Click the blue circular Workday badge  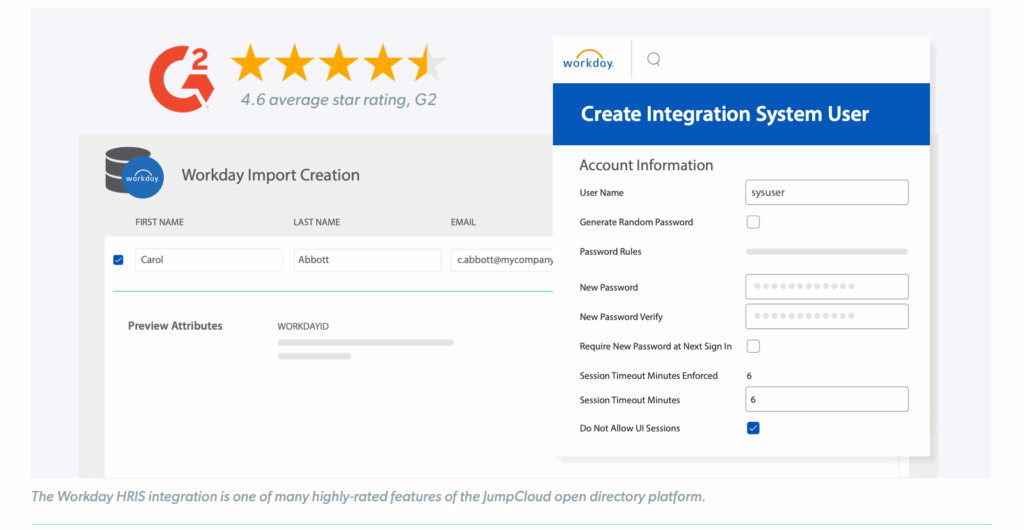click(x=143, y=177)
